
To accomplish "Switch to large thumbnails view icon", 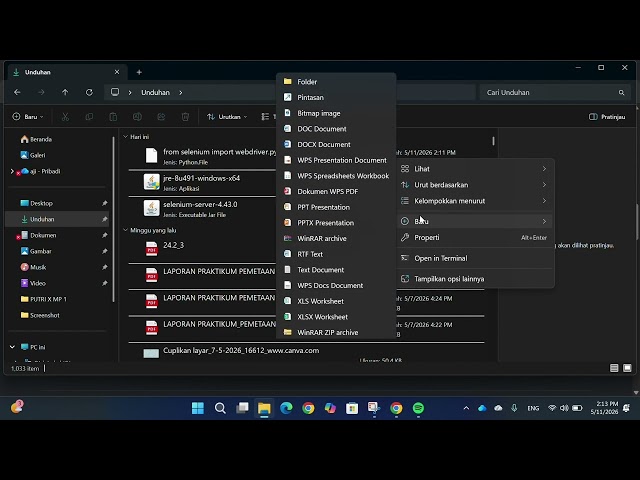I will [x=627, y=368].
